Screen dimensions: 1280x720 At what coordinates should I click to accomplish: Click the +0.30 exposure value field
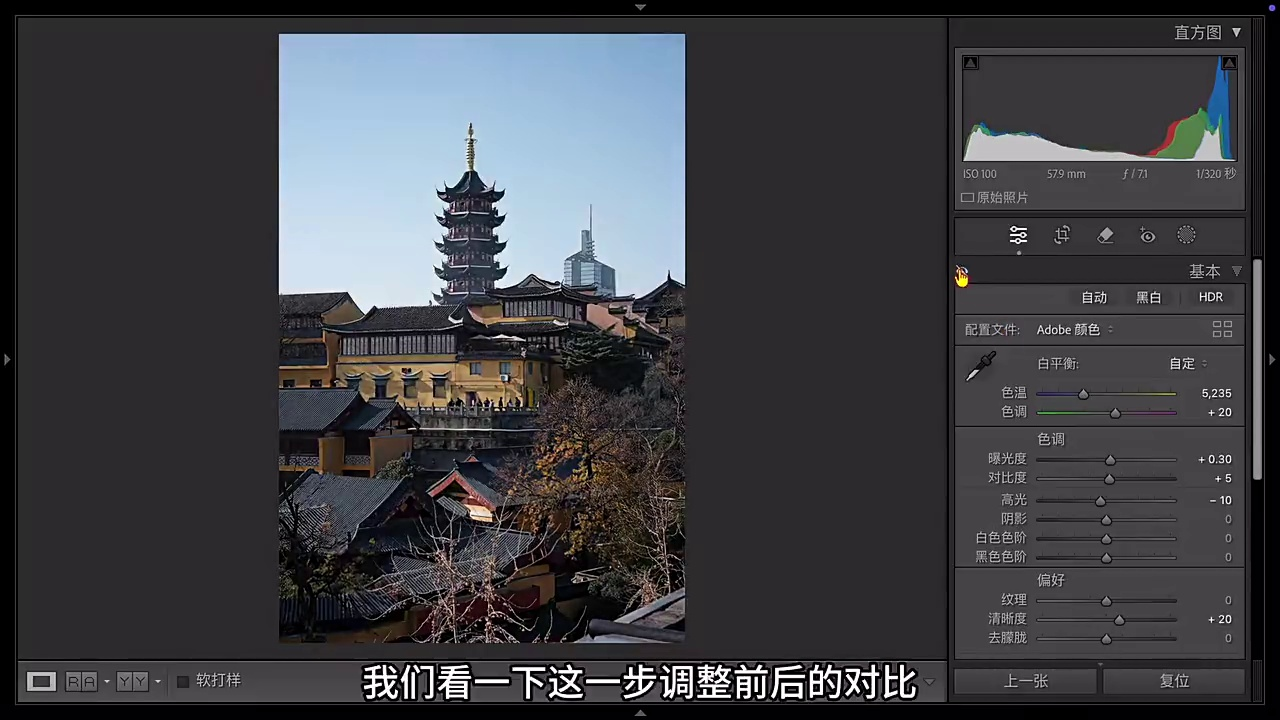(1215, 460)
